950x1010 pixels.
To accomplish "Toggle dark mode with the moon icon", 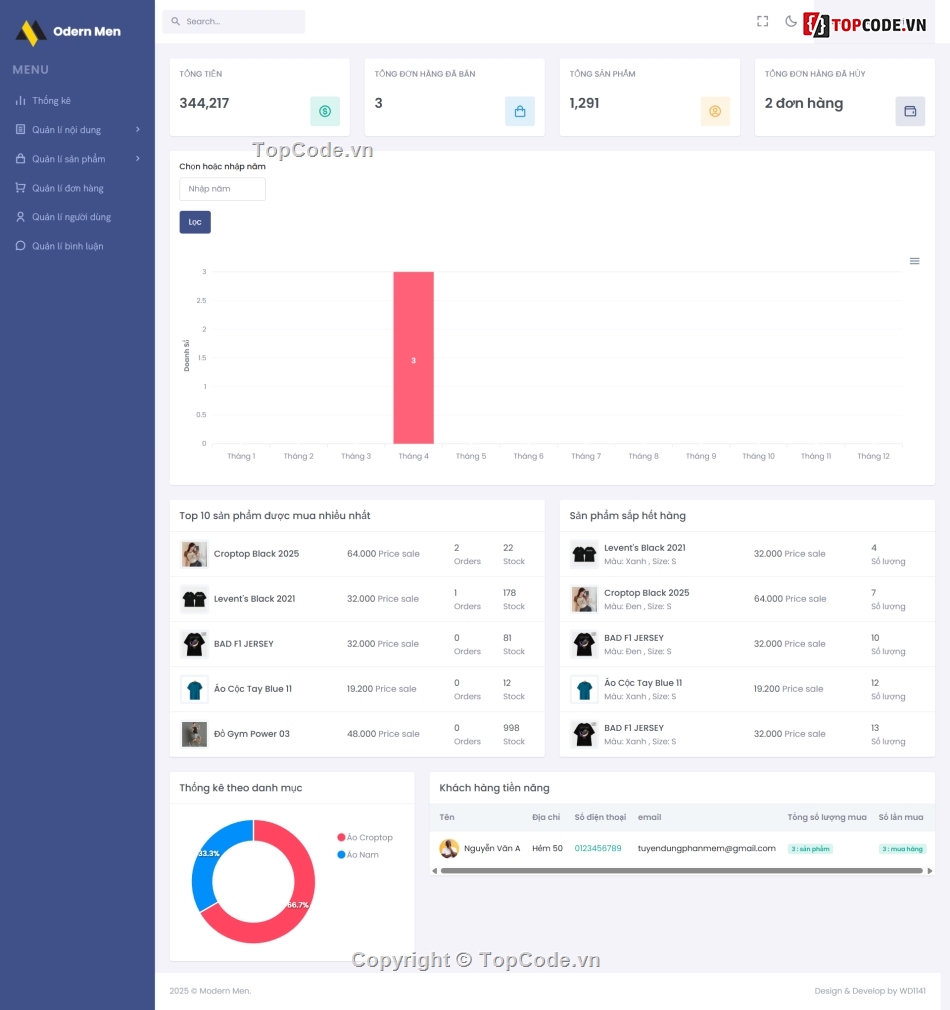I will pyautogui.click(x=791, y=21).
